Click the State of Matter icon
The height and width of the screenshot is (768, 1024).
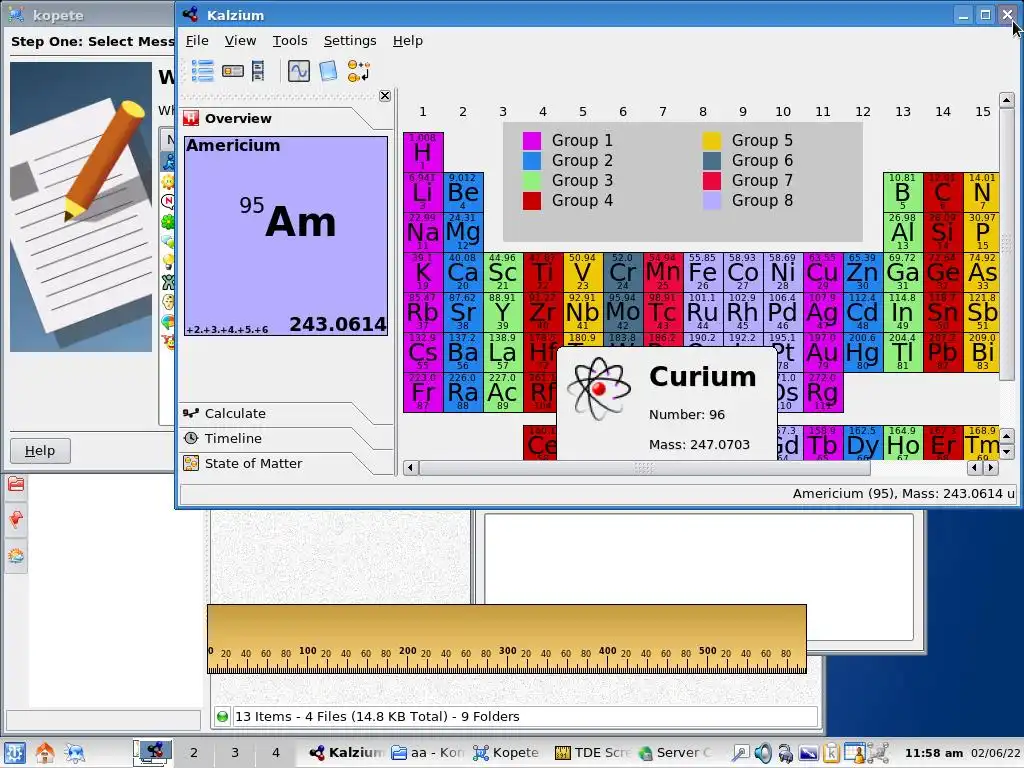[191, 463]
